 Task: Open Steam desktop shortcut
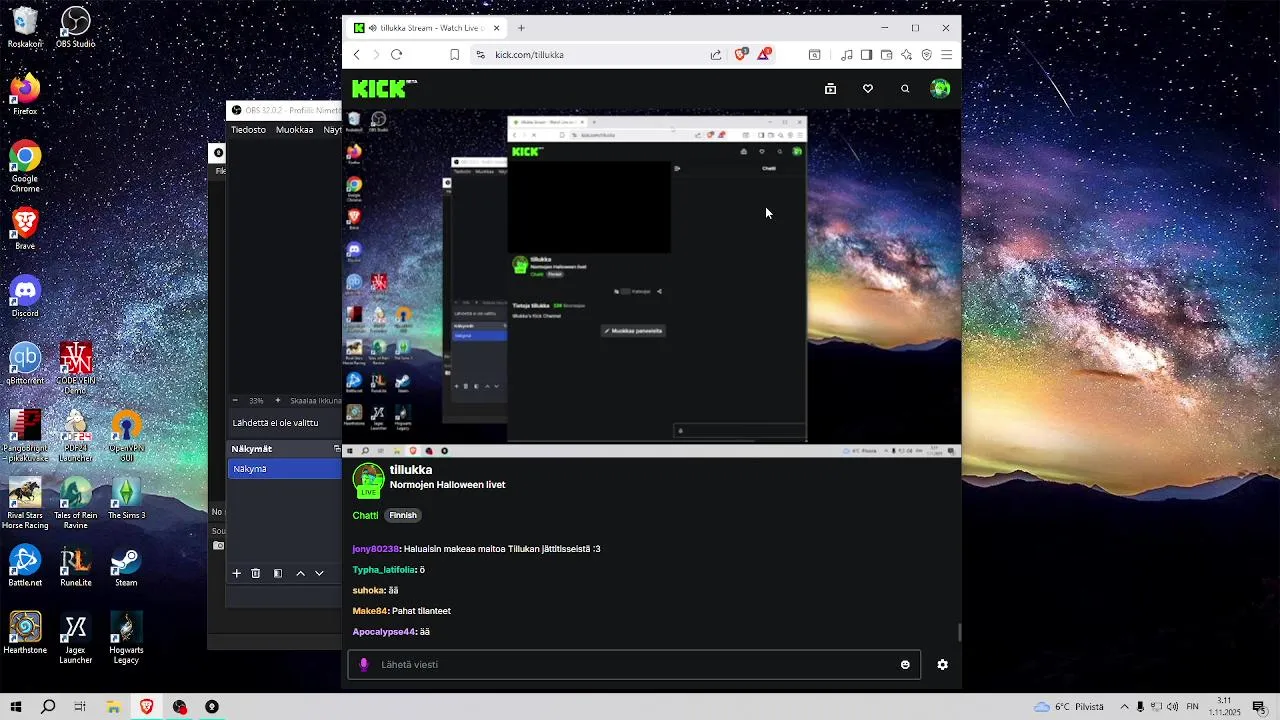(x=126, y=567)
